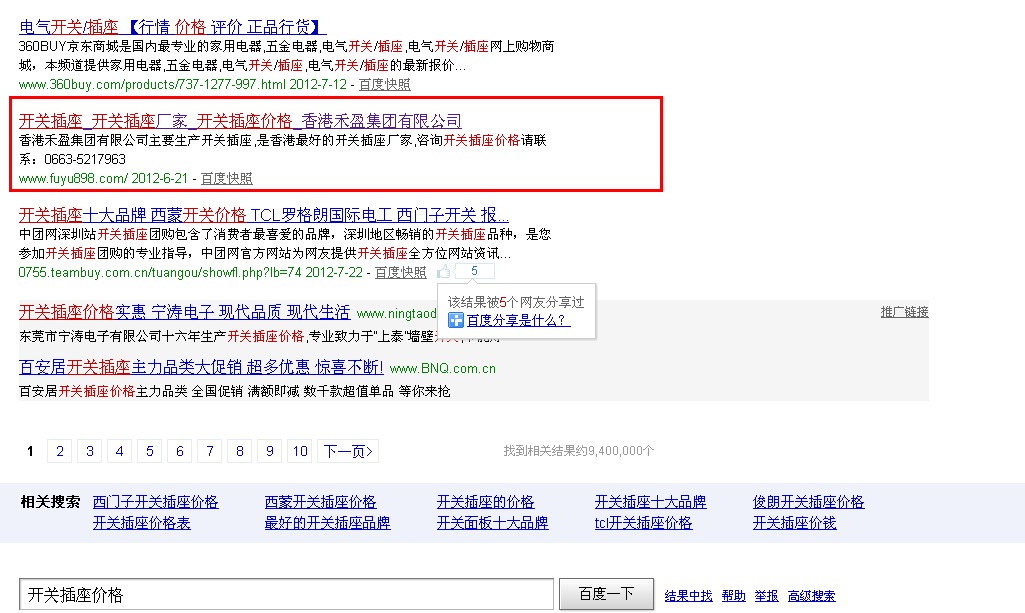This screenshot has height=613, width=1025.
Task: Open 百度快照 for the 360buy result
Action: coord(384,84)
